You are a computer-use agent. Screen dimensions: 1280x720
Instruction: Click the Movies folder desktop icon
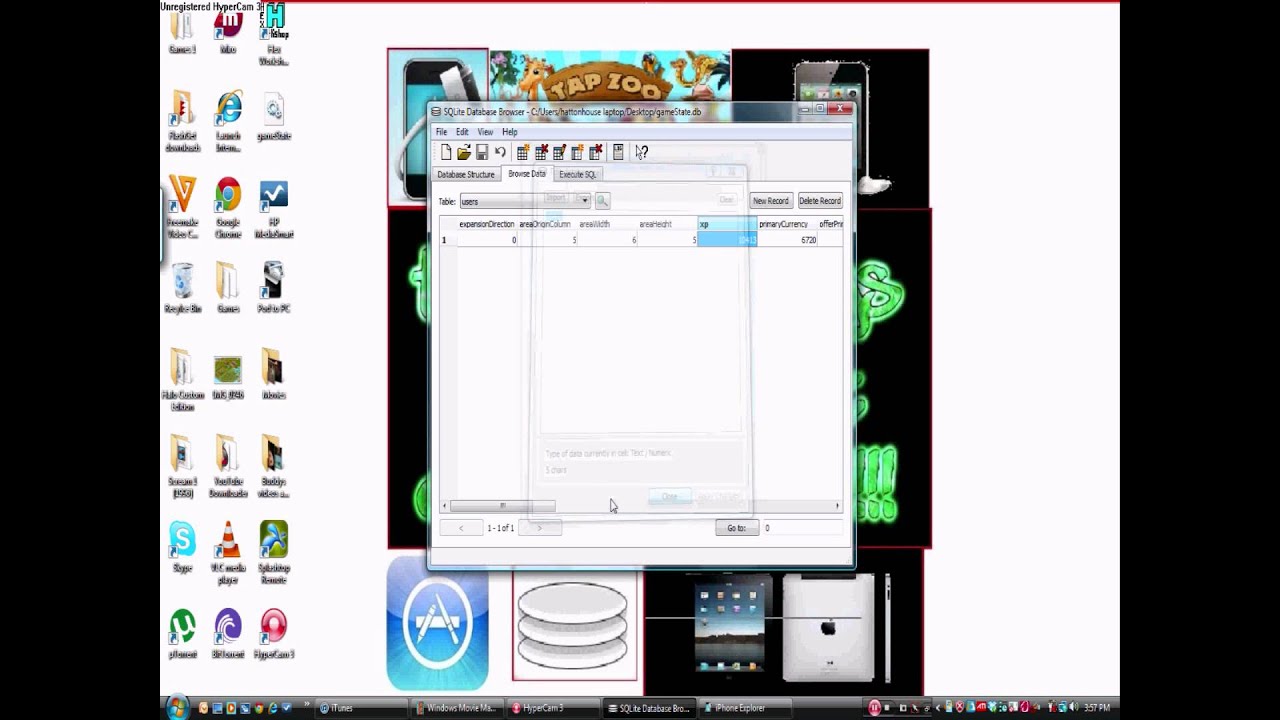point(273,374)
